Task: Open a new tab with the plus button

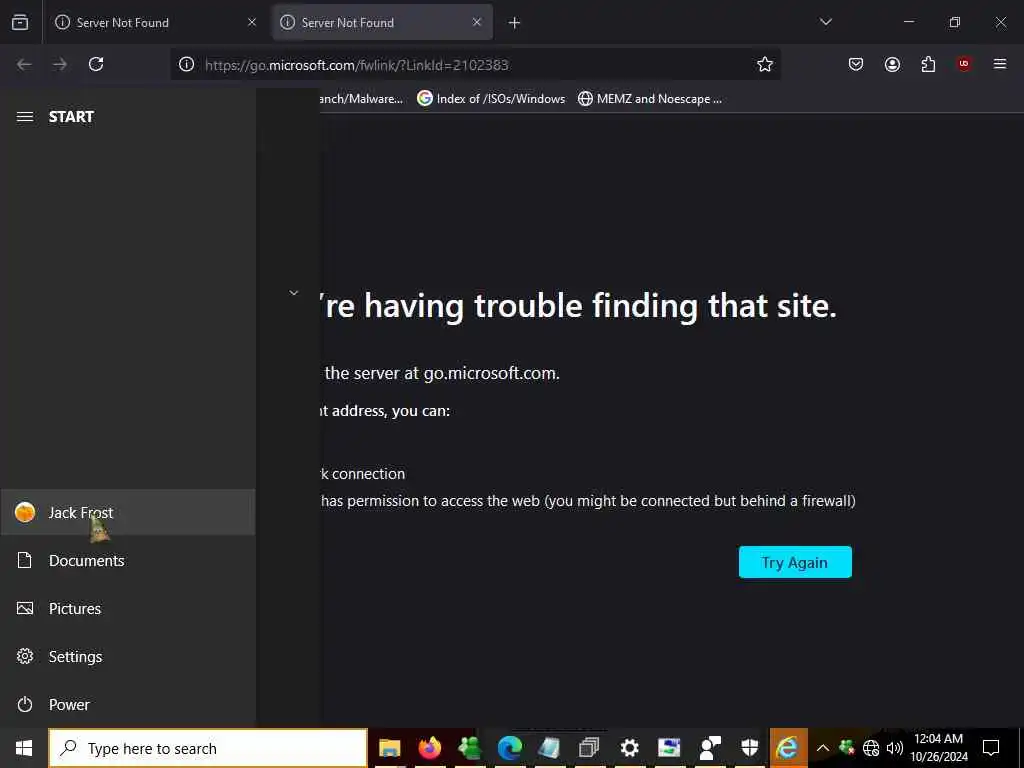Action: click(x=514, y=23)
